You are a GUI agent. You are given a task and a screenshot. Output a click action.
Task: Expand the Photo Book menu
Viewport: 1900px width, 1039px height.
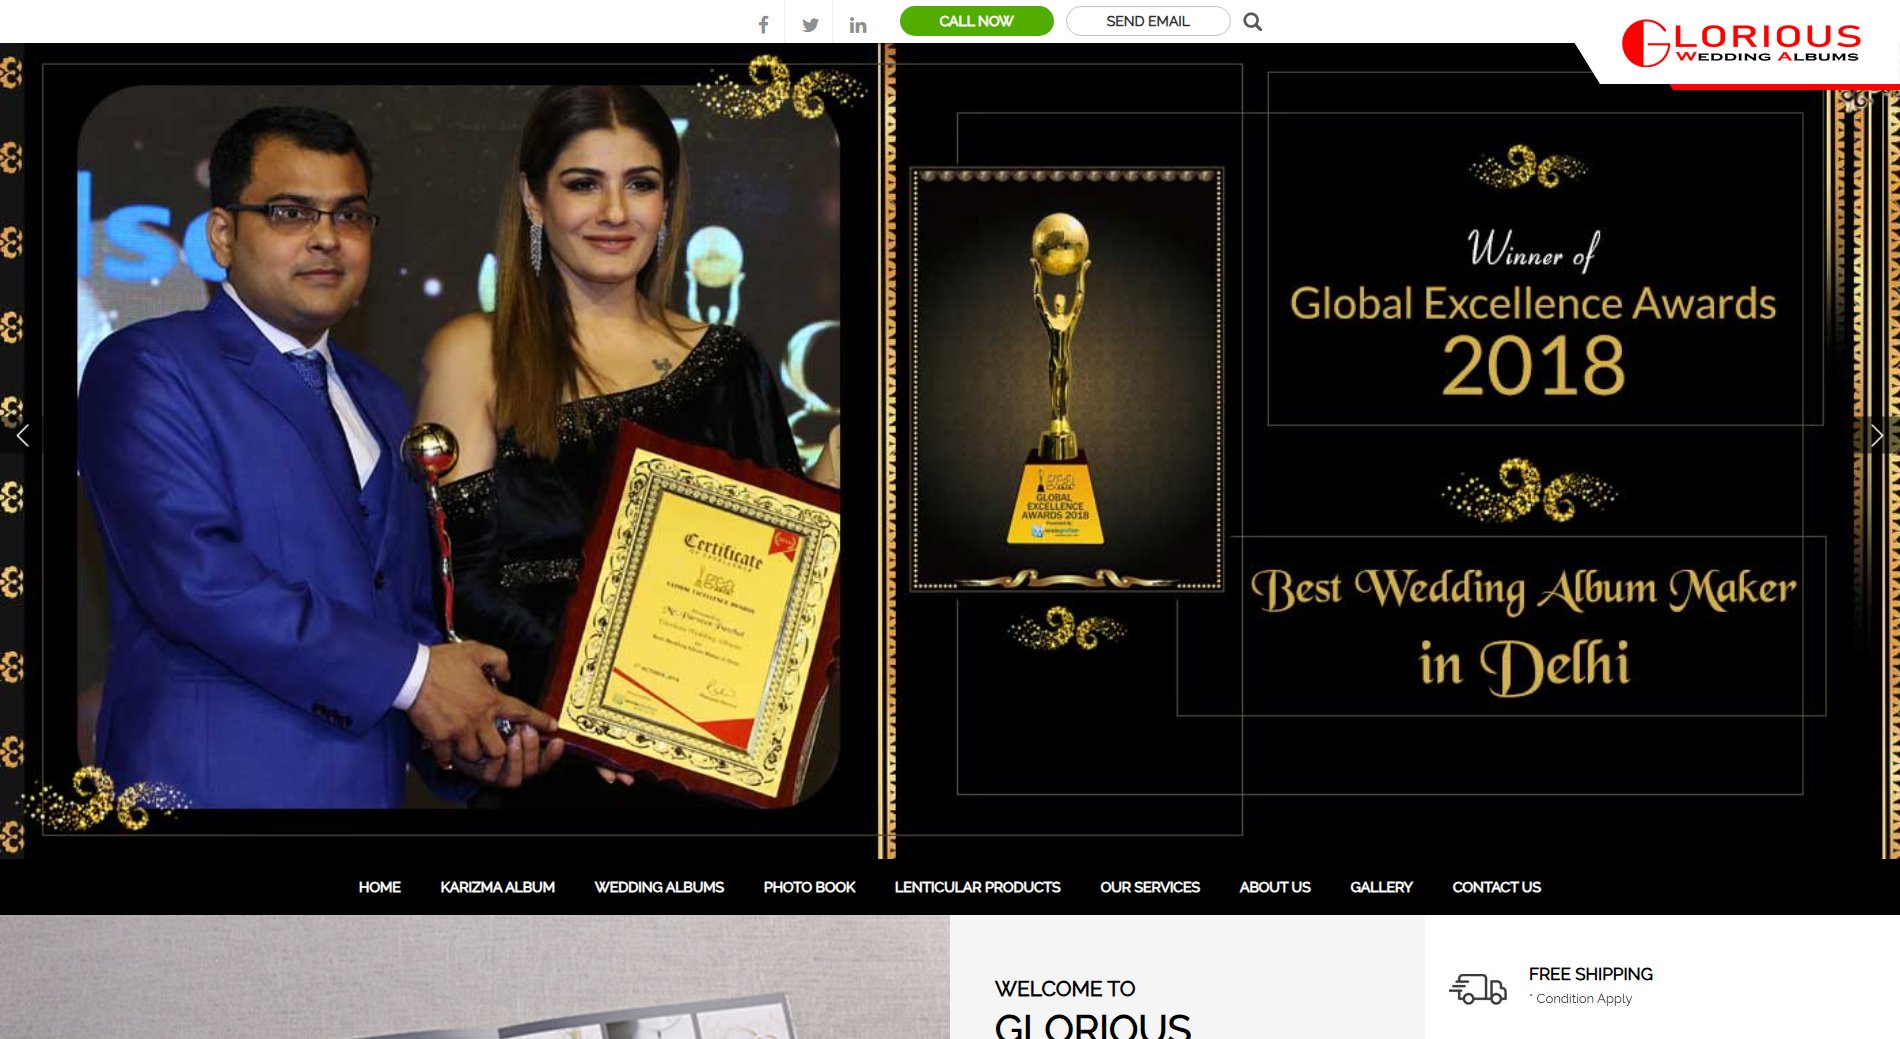[809, 887]
